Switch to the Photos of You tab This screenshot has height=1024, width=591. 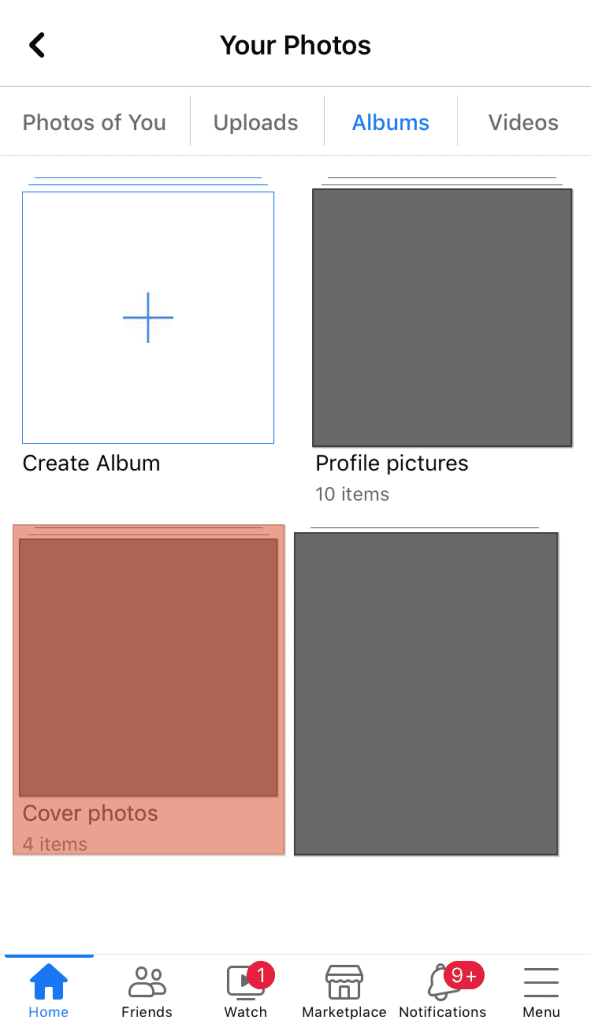point(94,122)
